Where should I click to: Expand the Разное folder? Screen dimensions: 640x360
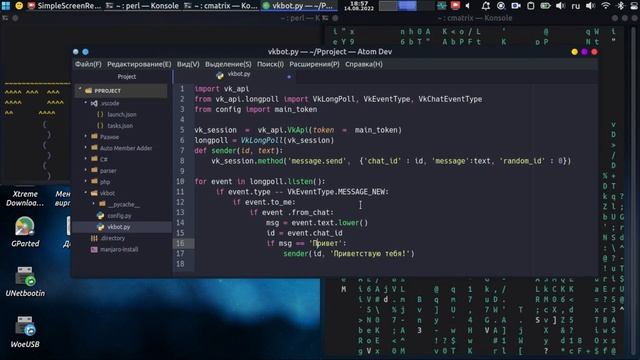click(86, 136)
